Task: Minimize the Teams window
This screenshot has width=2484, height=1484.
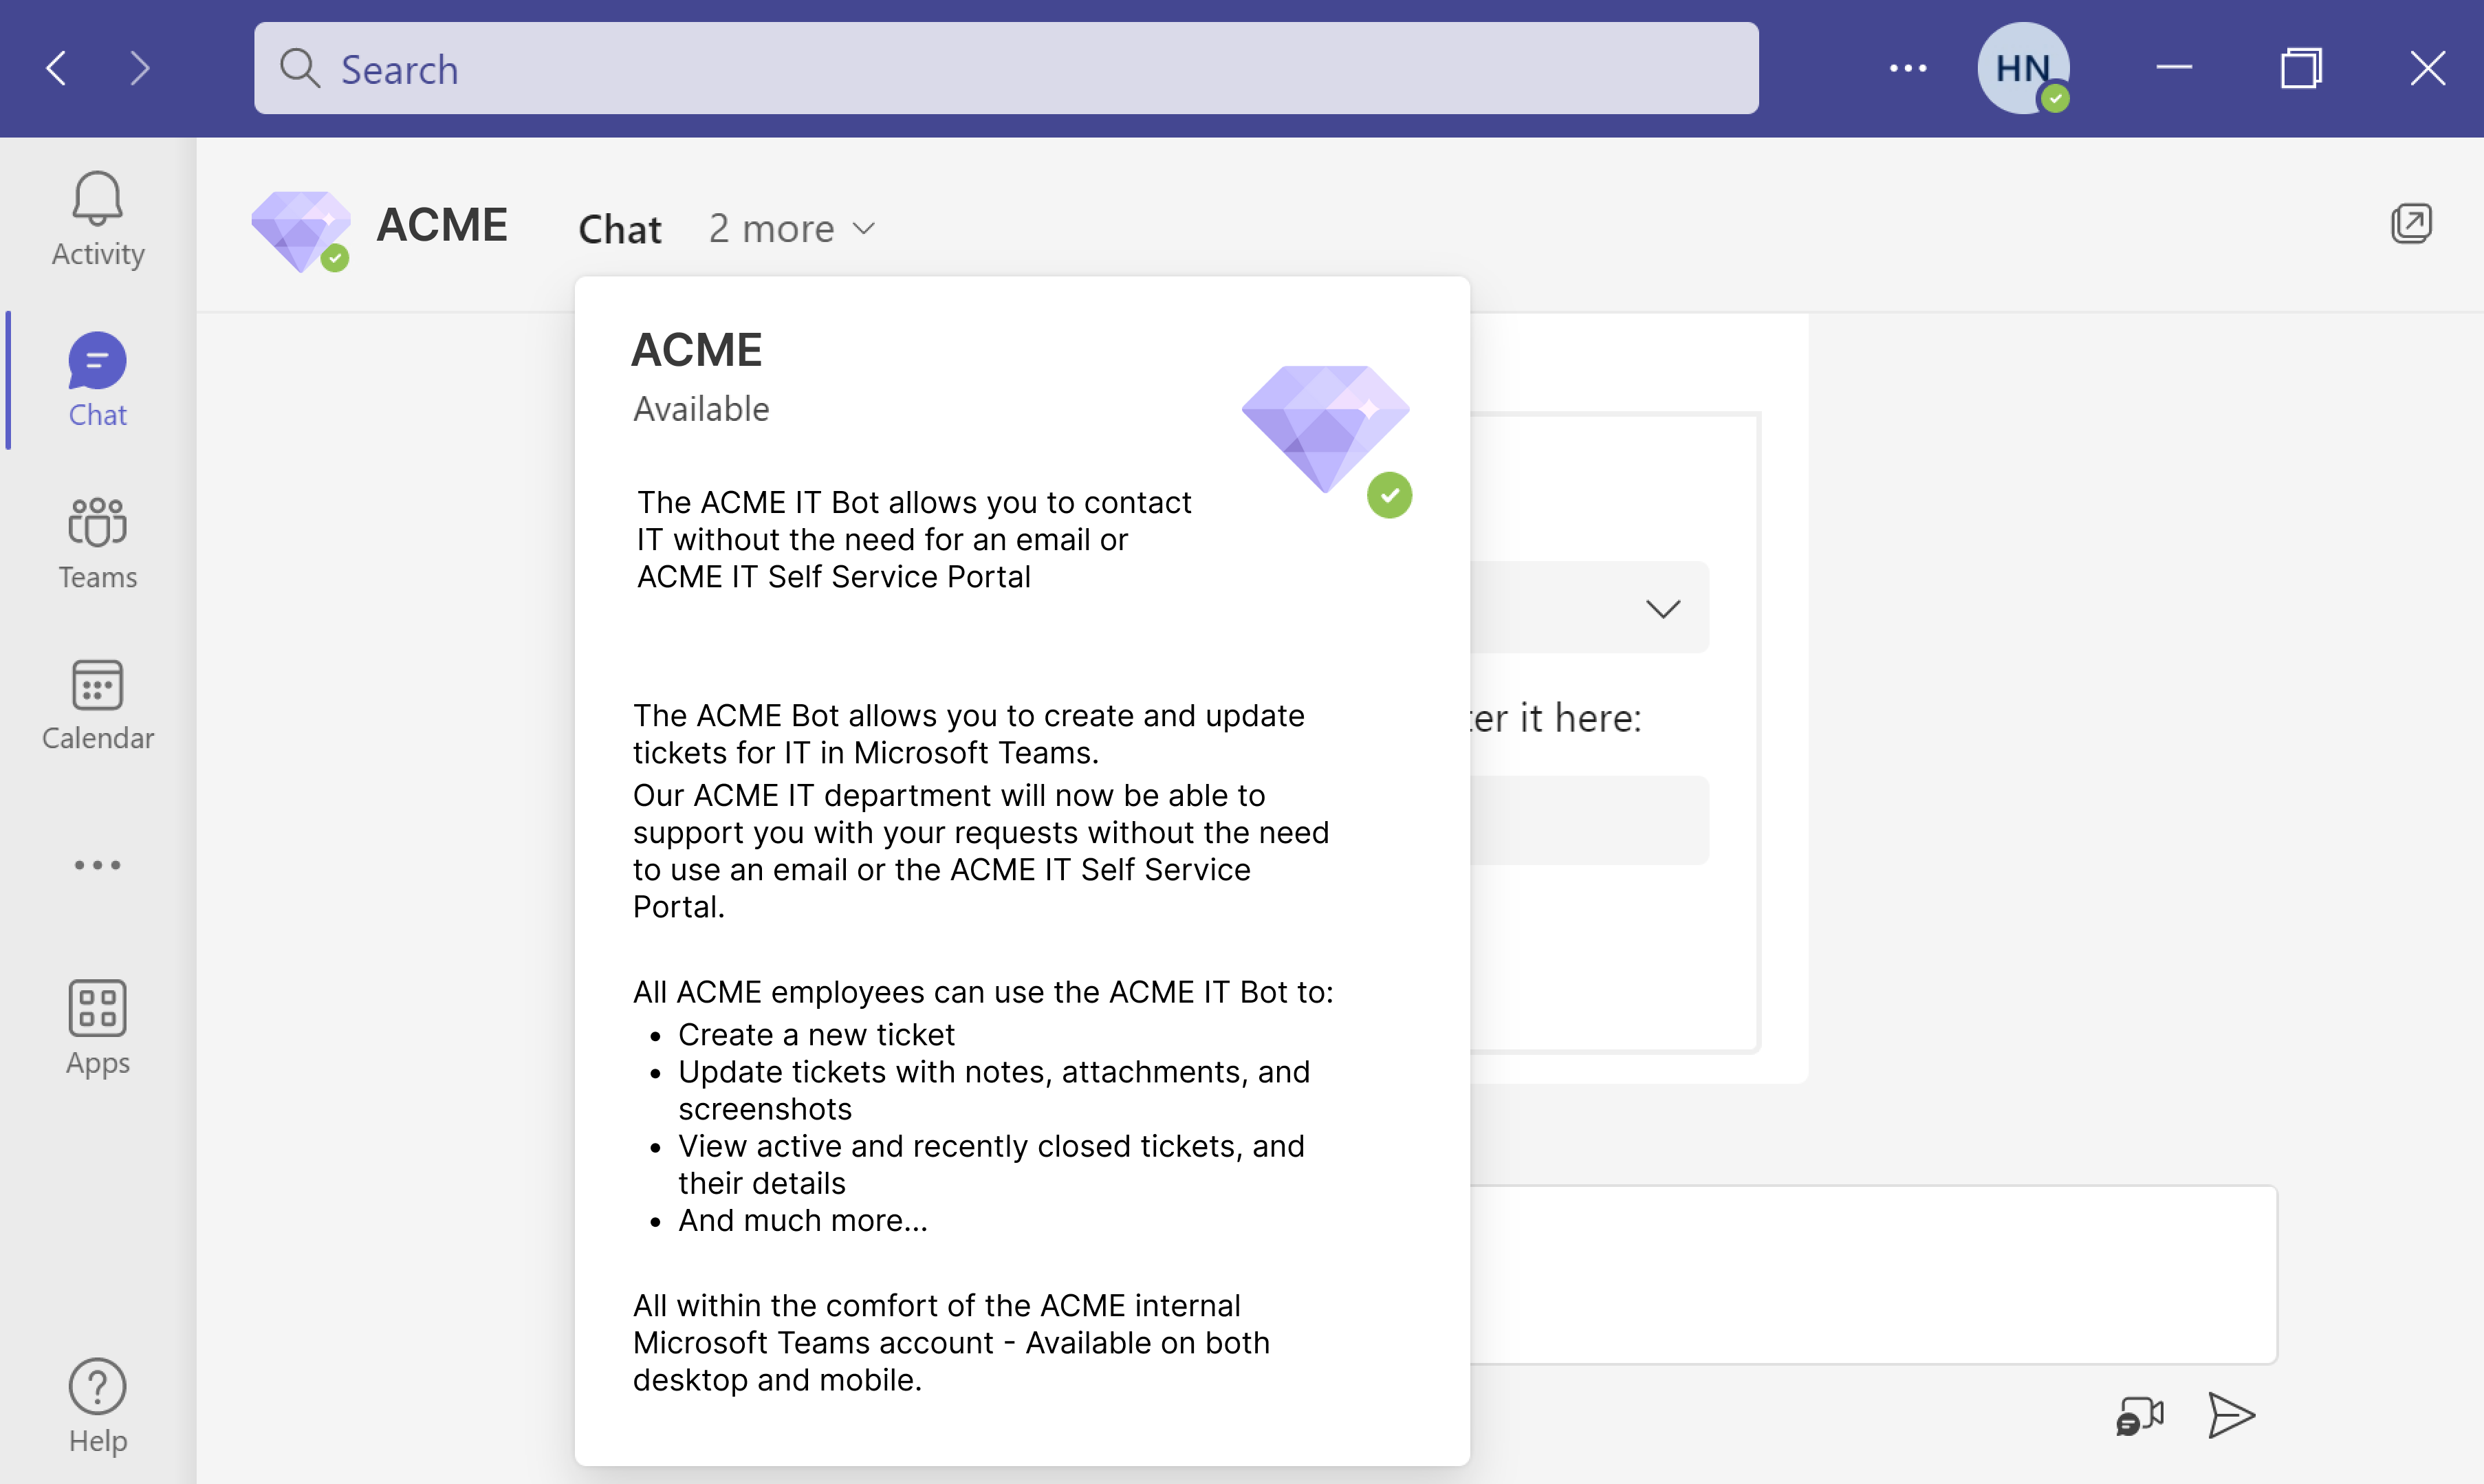Action: (2174, 68)
